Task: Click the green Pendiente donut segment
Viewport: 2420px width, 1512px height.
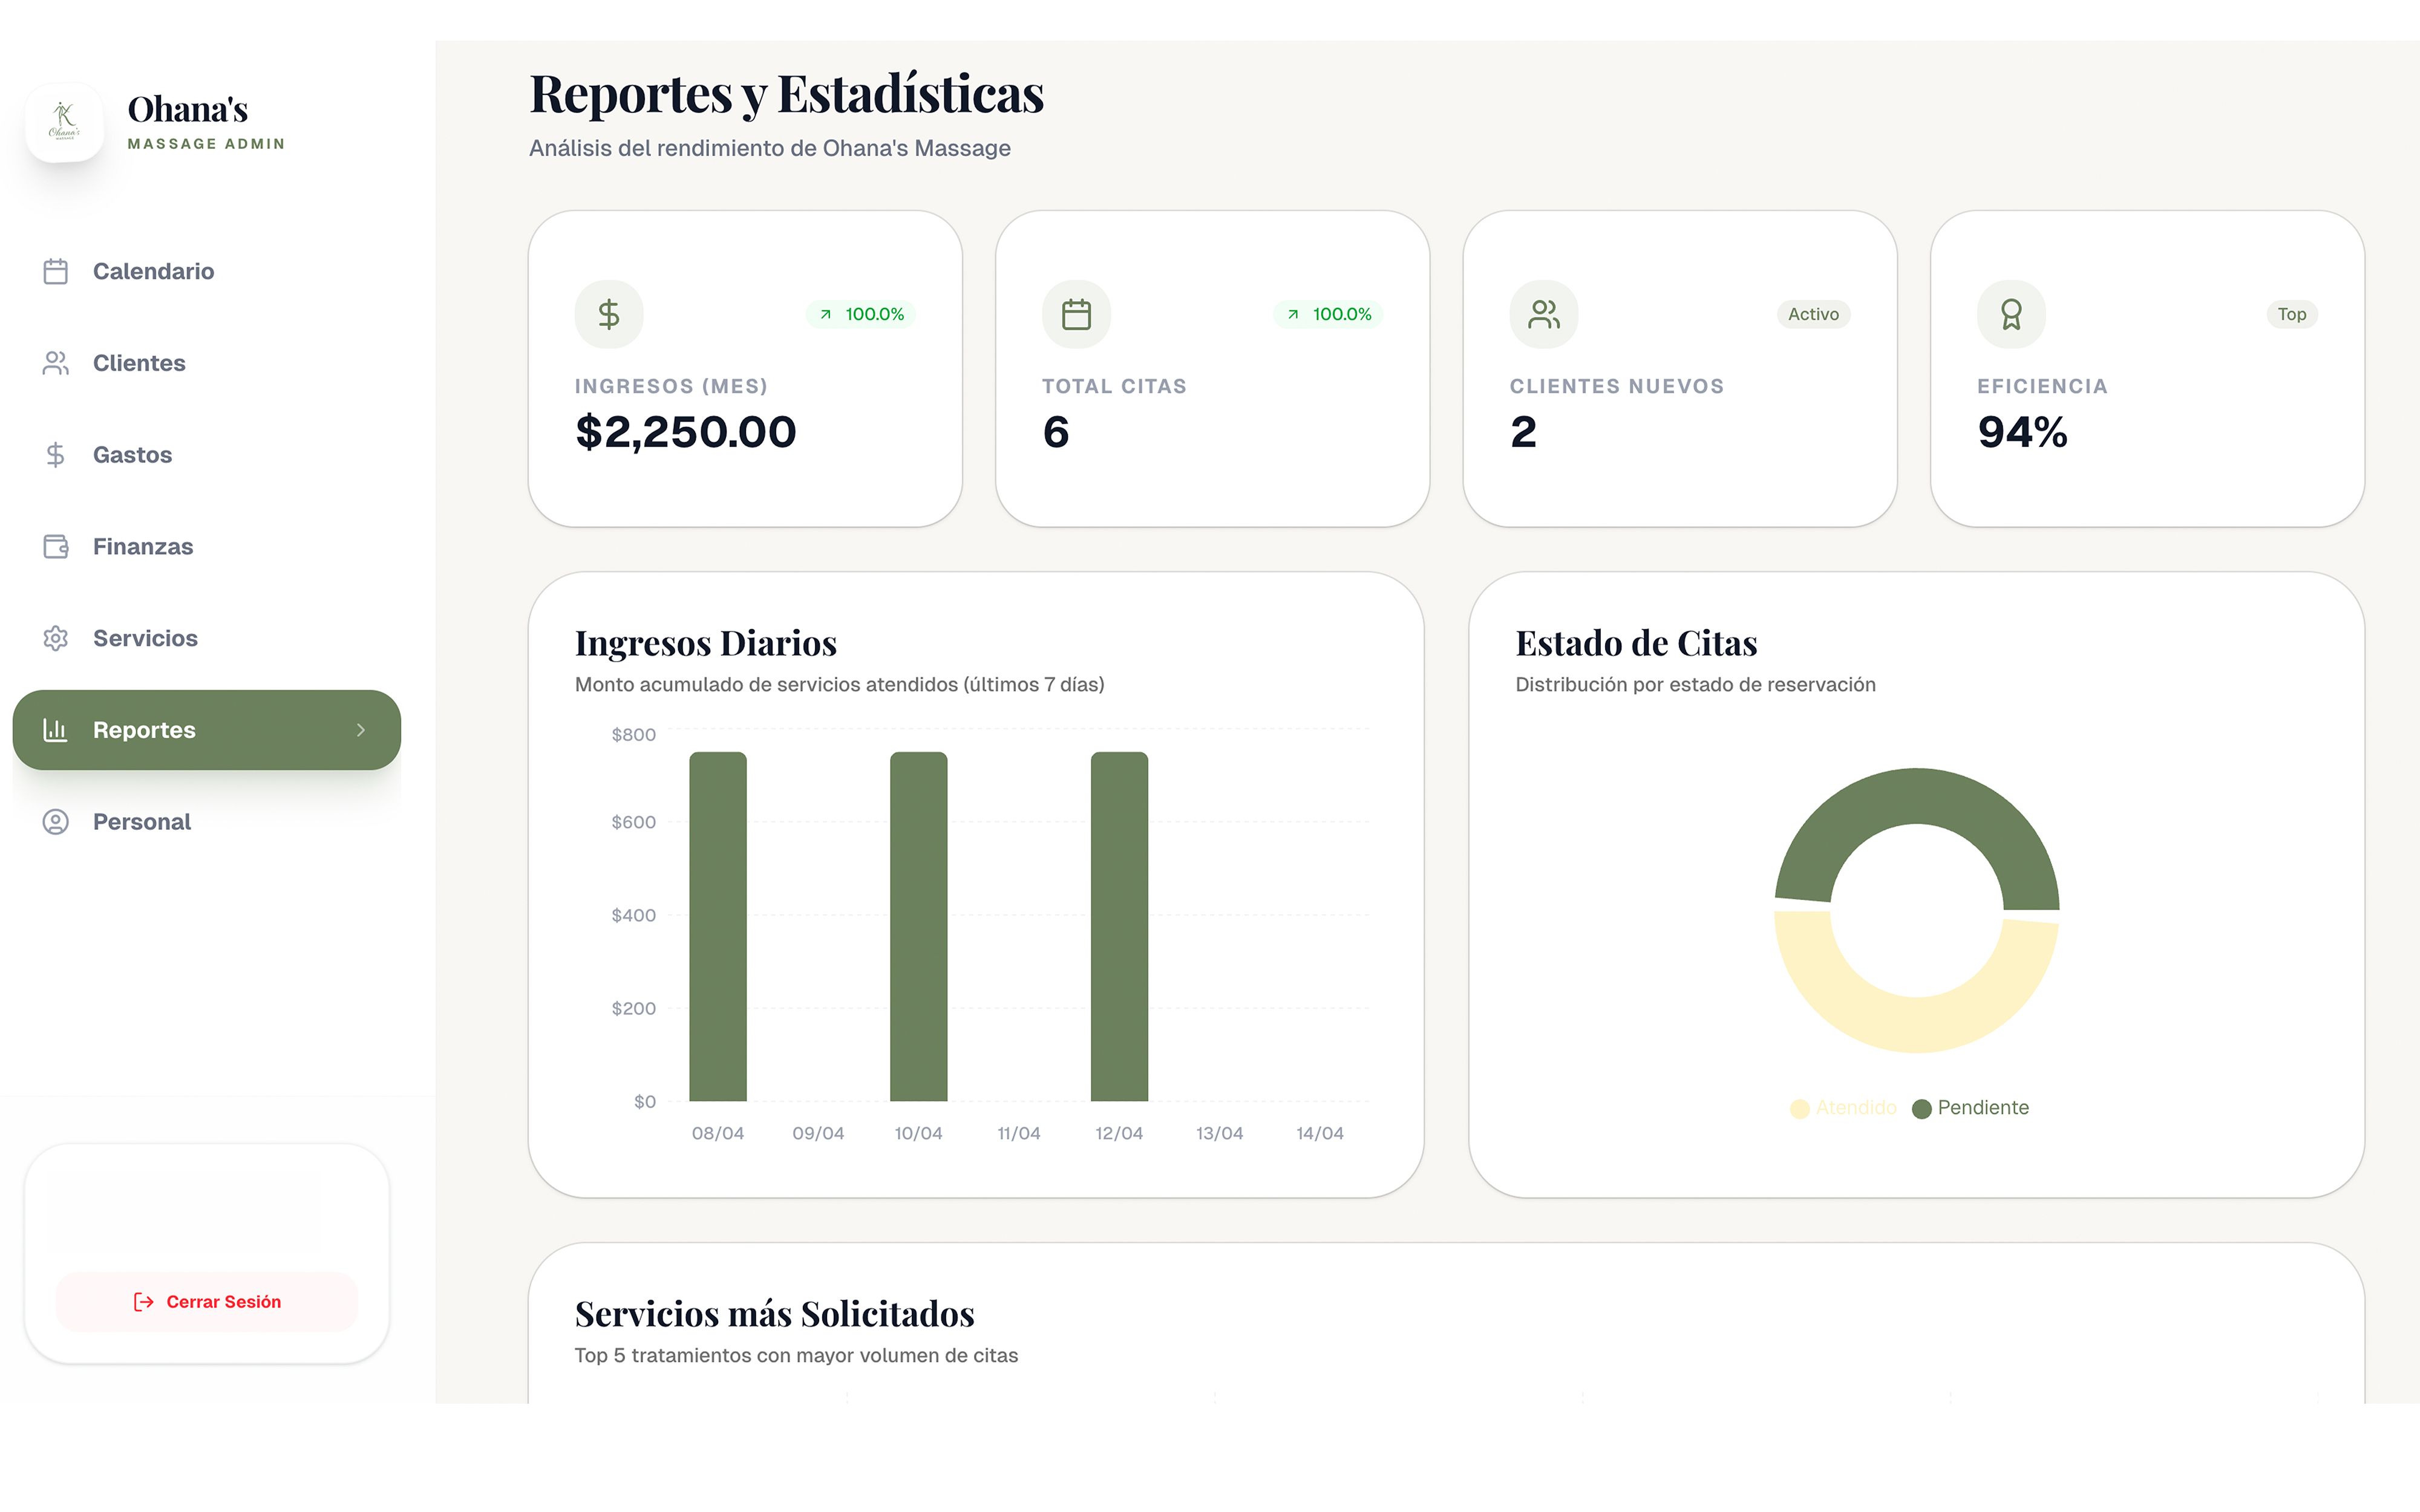Action: tap(1916, 796)
